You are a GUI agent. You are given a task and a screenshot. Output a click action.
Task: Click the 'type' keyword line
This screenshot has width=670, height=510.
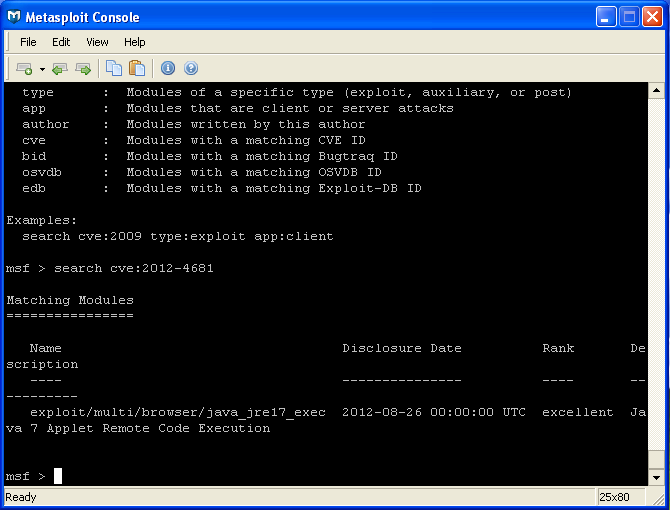pyautogui.click(x=297, y=92)
